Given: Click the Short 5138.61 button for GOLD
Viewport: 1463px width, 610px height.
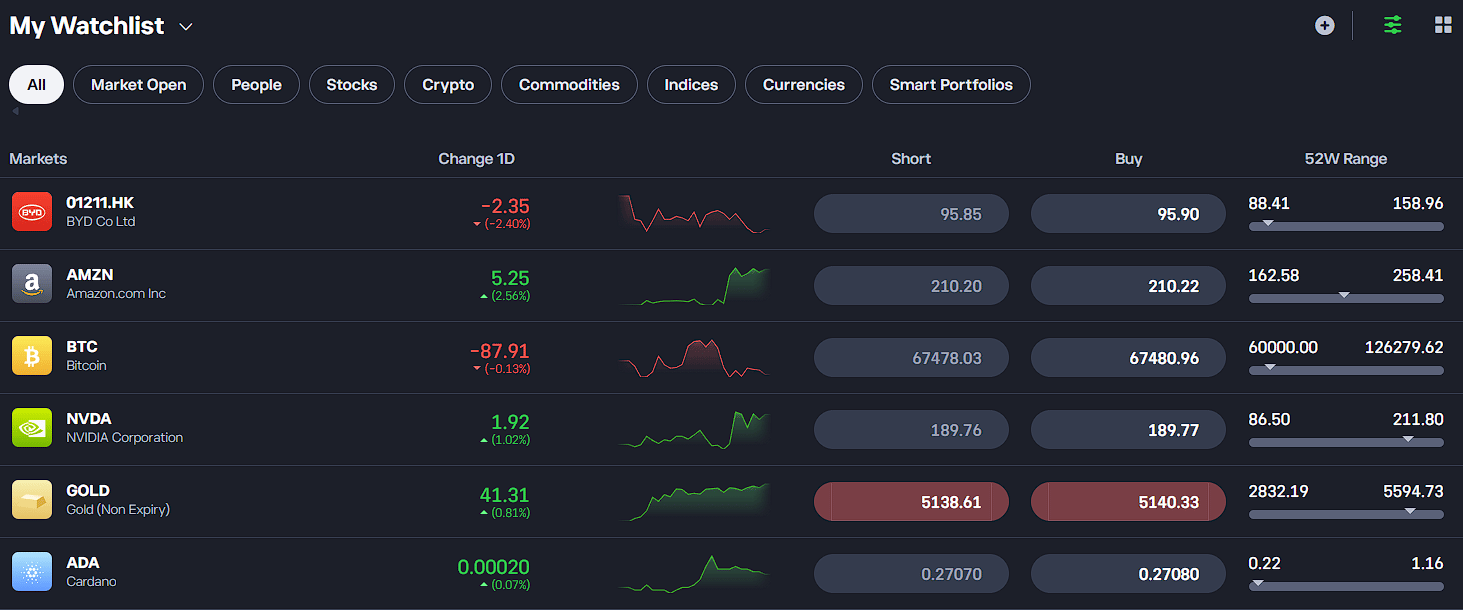Looking at the screenshot, I should point(911,502).
